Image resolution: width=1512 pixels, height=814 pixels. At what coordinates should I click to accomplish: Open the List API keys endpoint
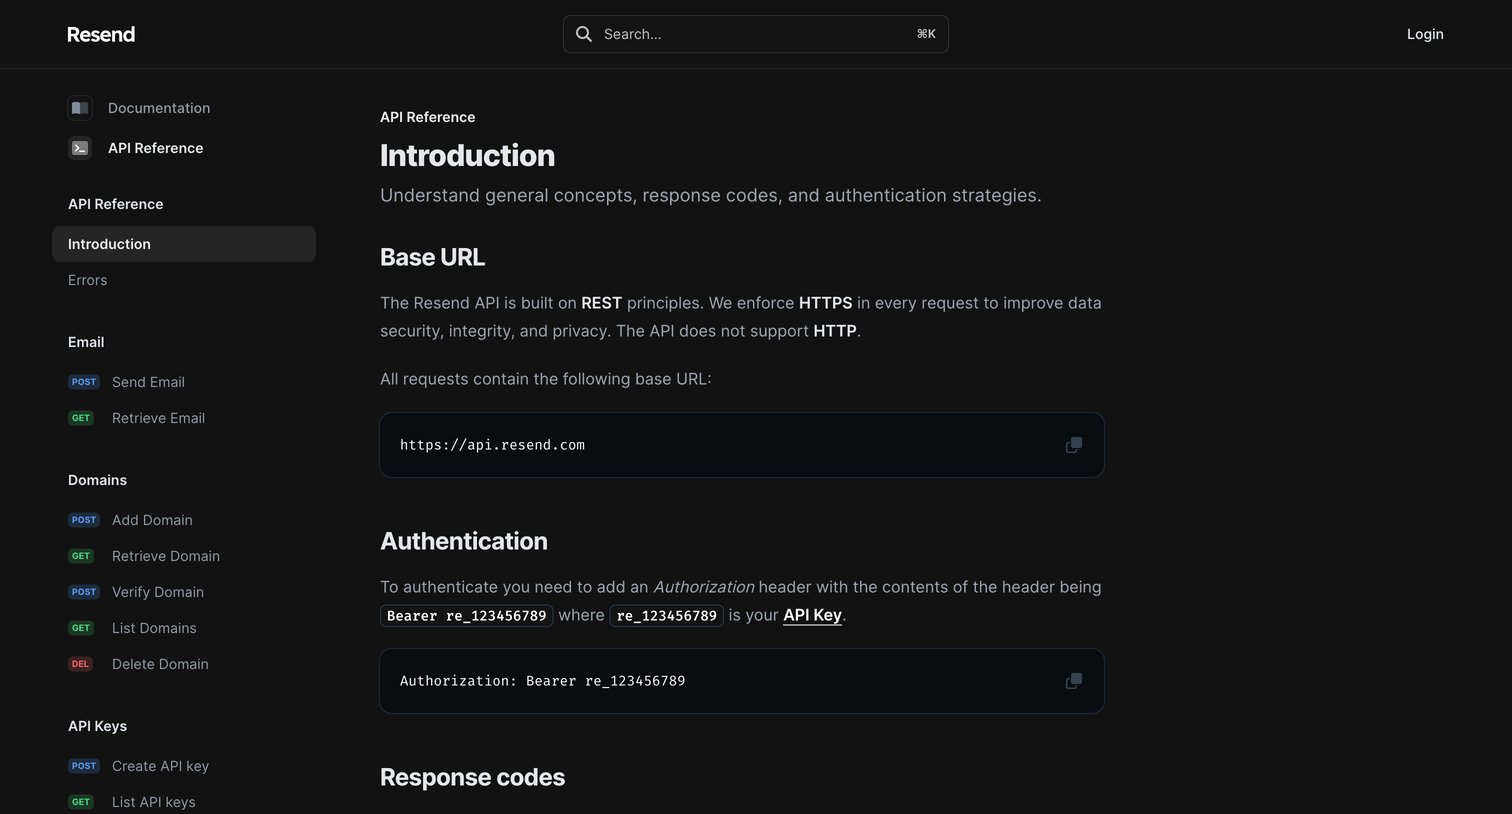tap(154, 802)
